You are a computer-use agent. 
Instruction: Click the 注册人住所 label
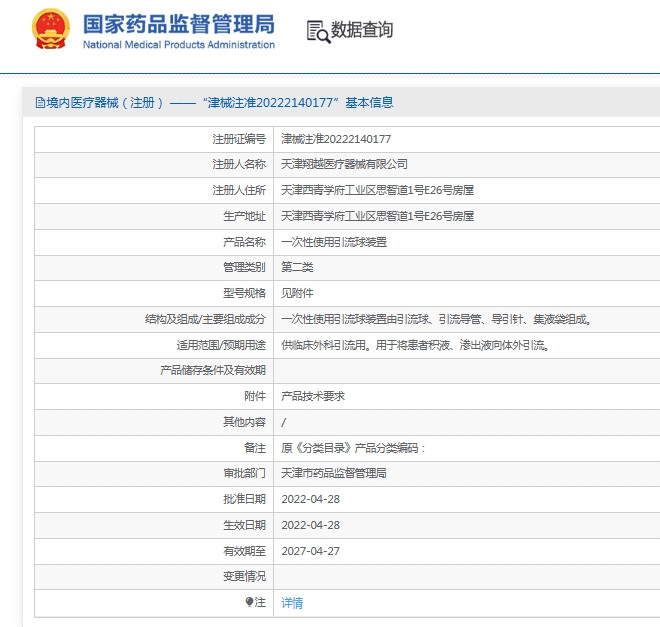pyautogui.click(x=239, y=190)
